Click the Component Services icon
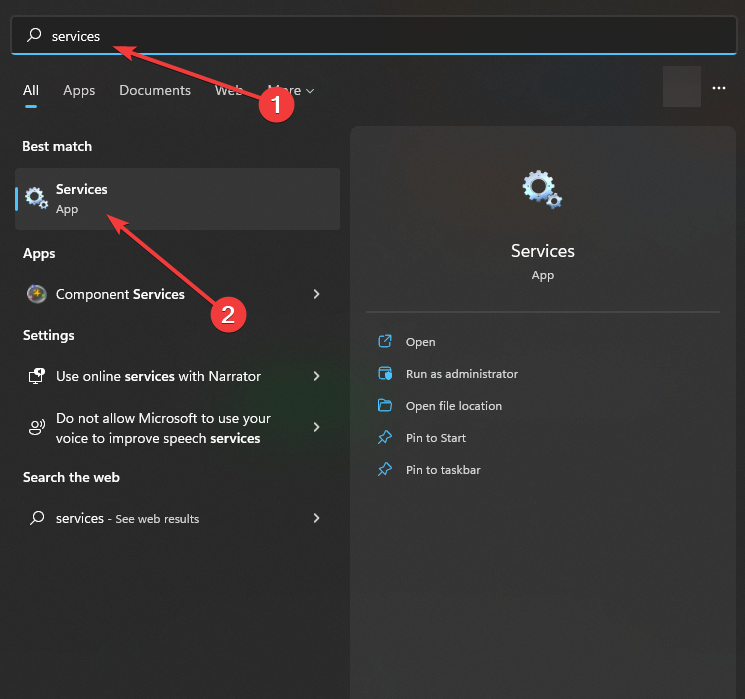 (37, 294)
